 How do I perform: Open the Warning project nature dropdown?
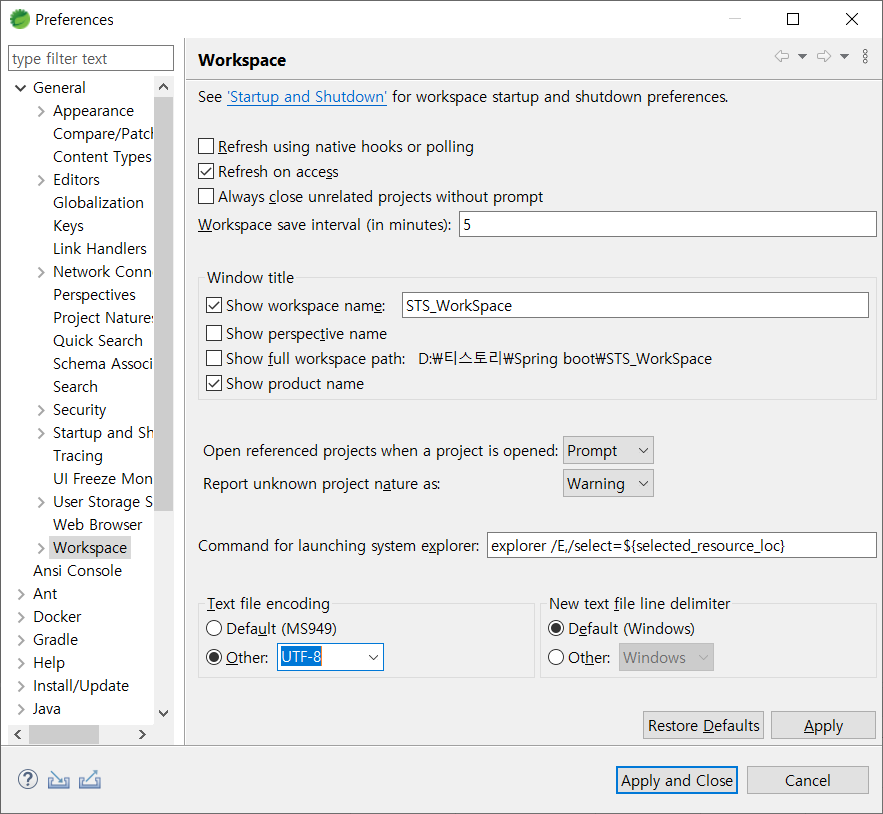(x=608, y=483)
